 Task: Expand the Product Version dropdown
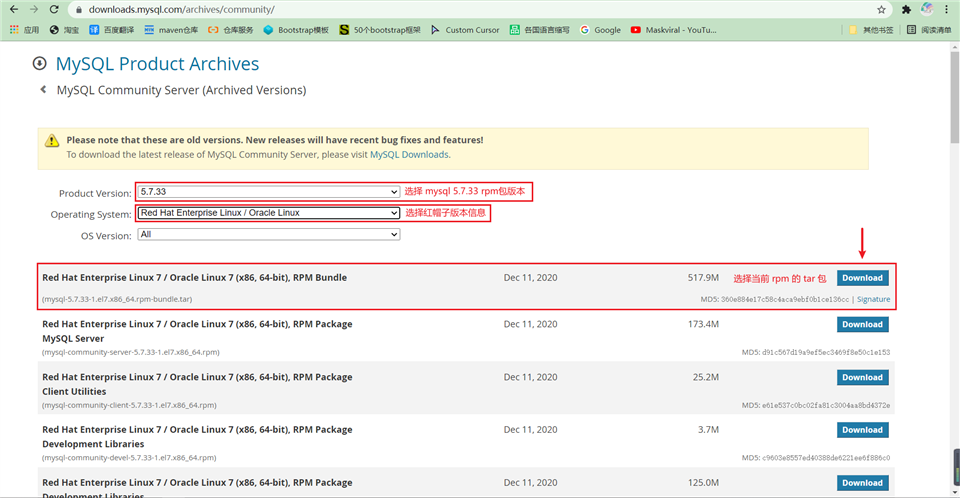pyautogui.click(x=269, y=192)
